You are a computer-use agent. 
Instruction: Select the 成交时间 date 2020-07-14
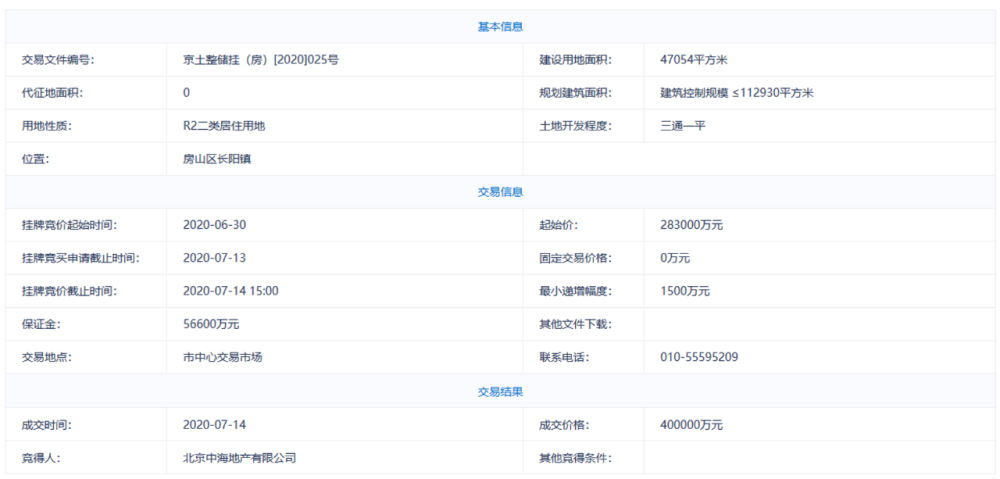[214, 425]
